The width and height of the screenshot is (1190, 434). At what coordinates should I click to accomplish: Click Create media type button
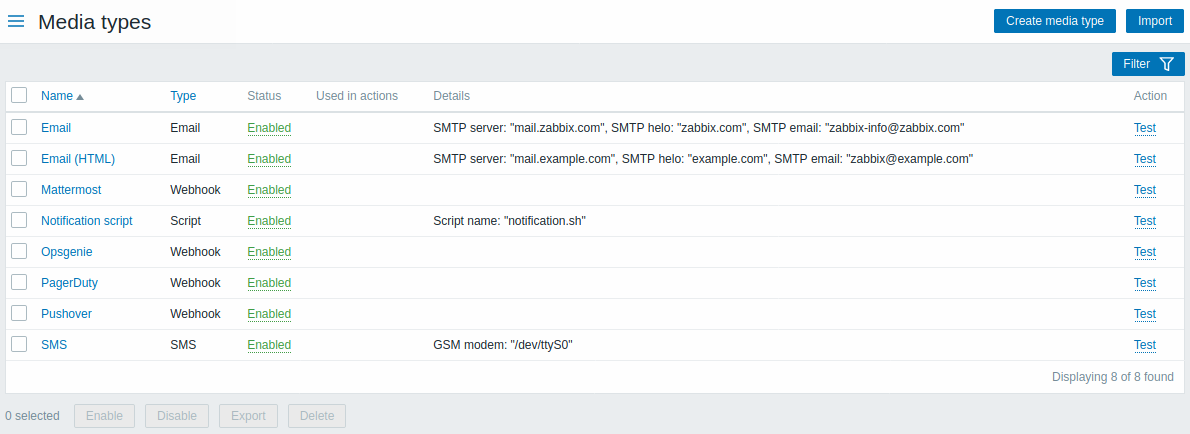1054,21
